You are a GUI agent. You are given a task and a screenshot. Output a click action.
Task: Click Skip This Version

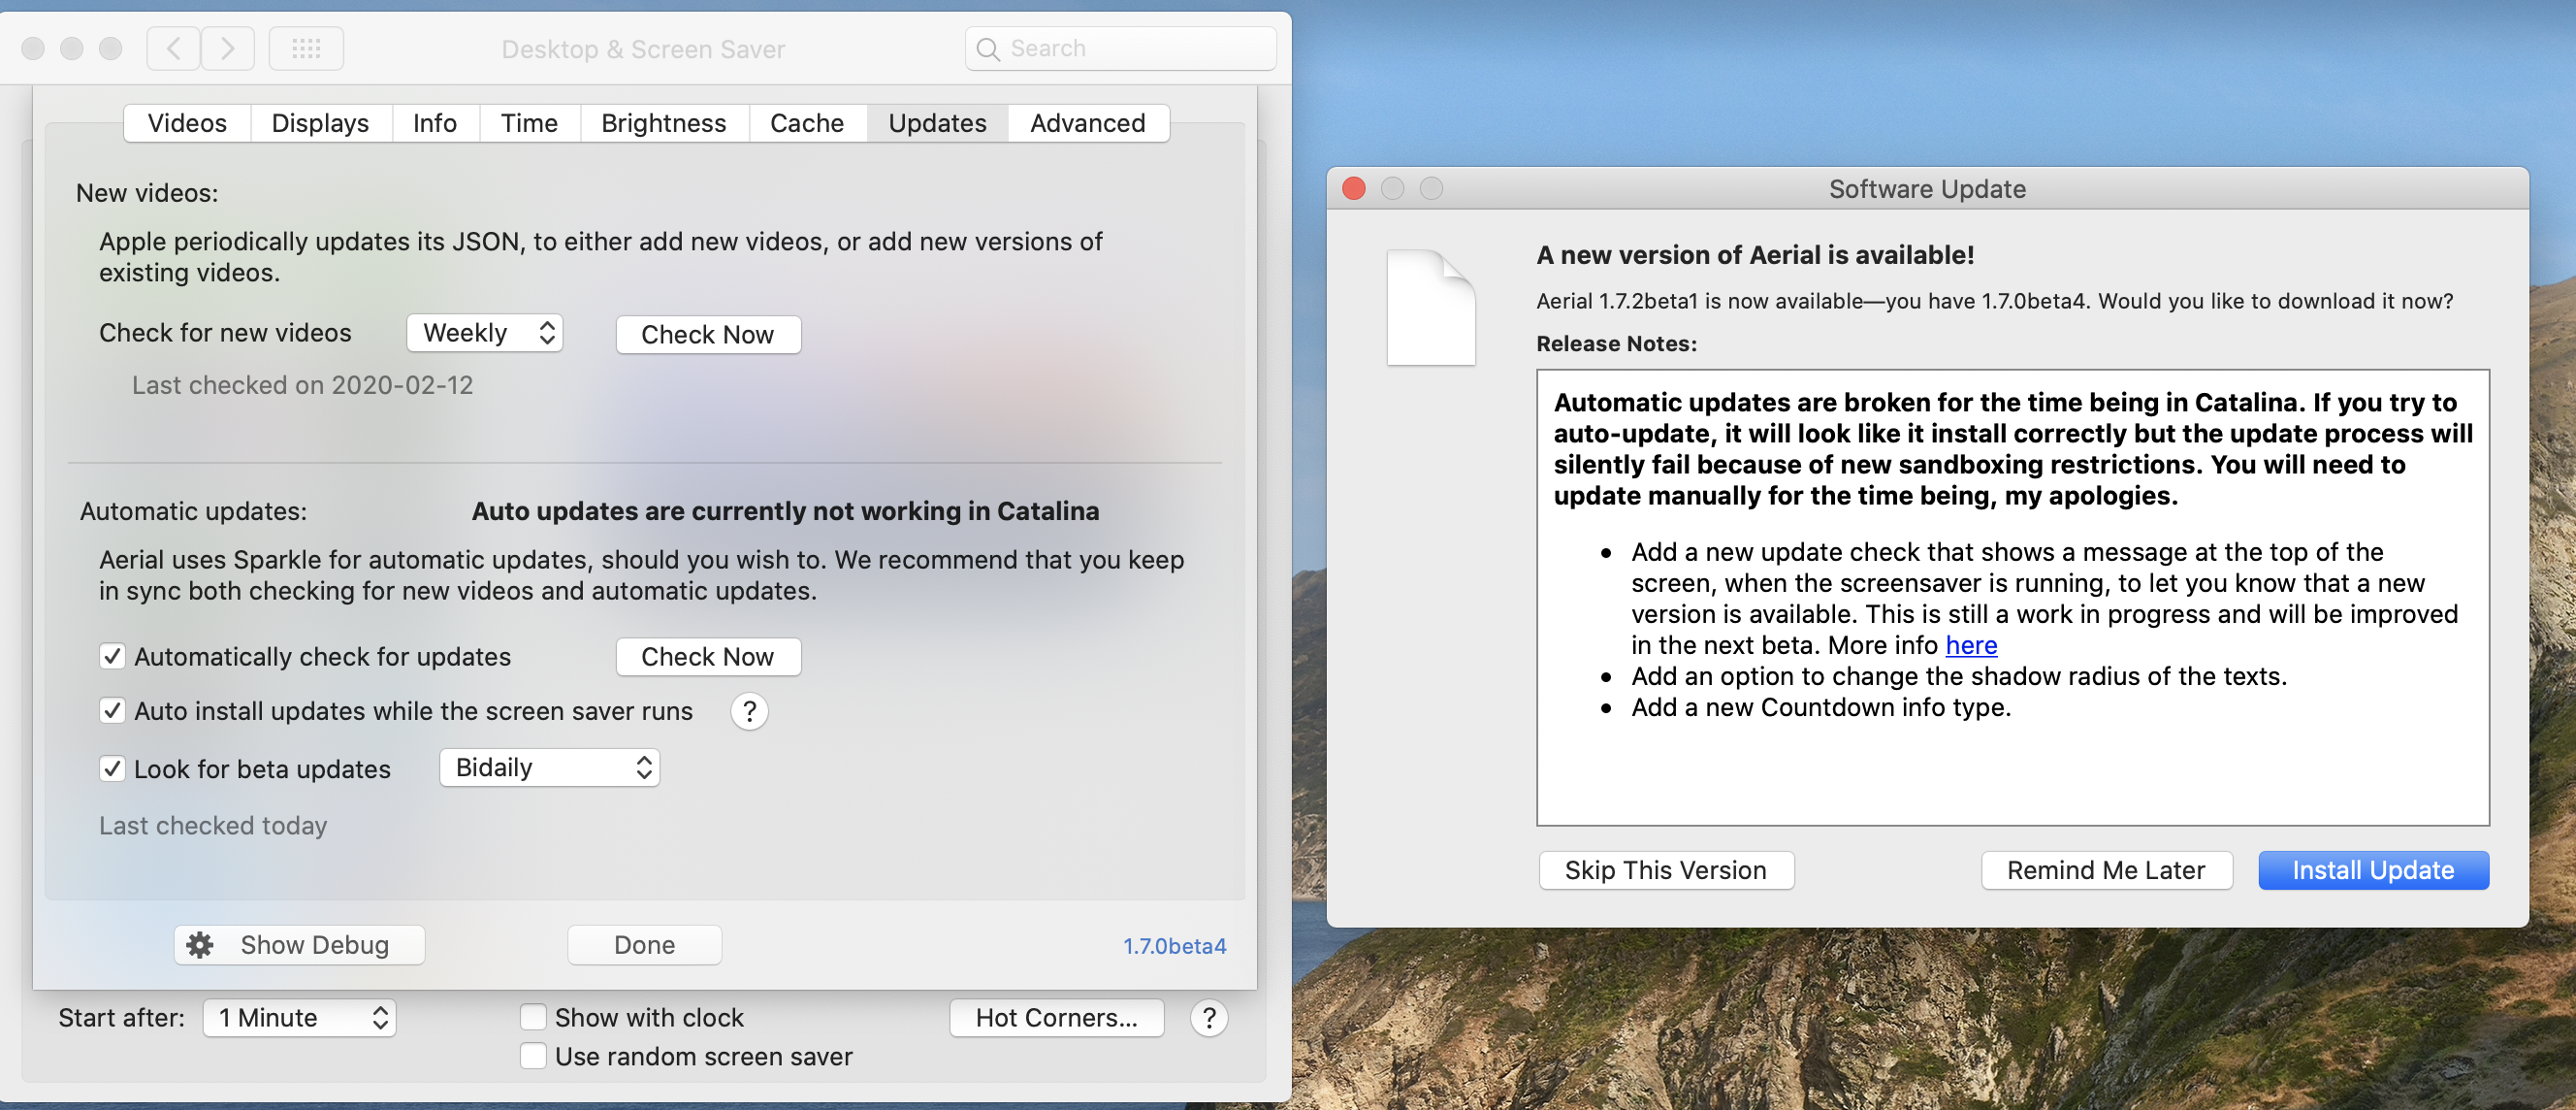pyautogui.click(x=1666, y=869)
